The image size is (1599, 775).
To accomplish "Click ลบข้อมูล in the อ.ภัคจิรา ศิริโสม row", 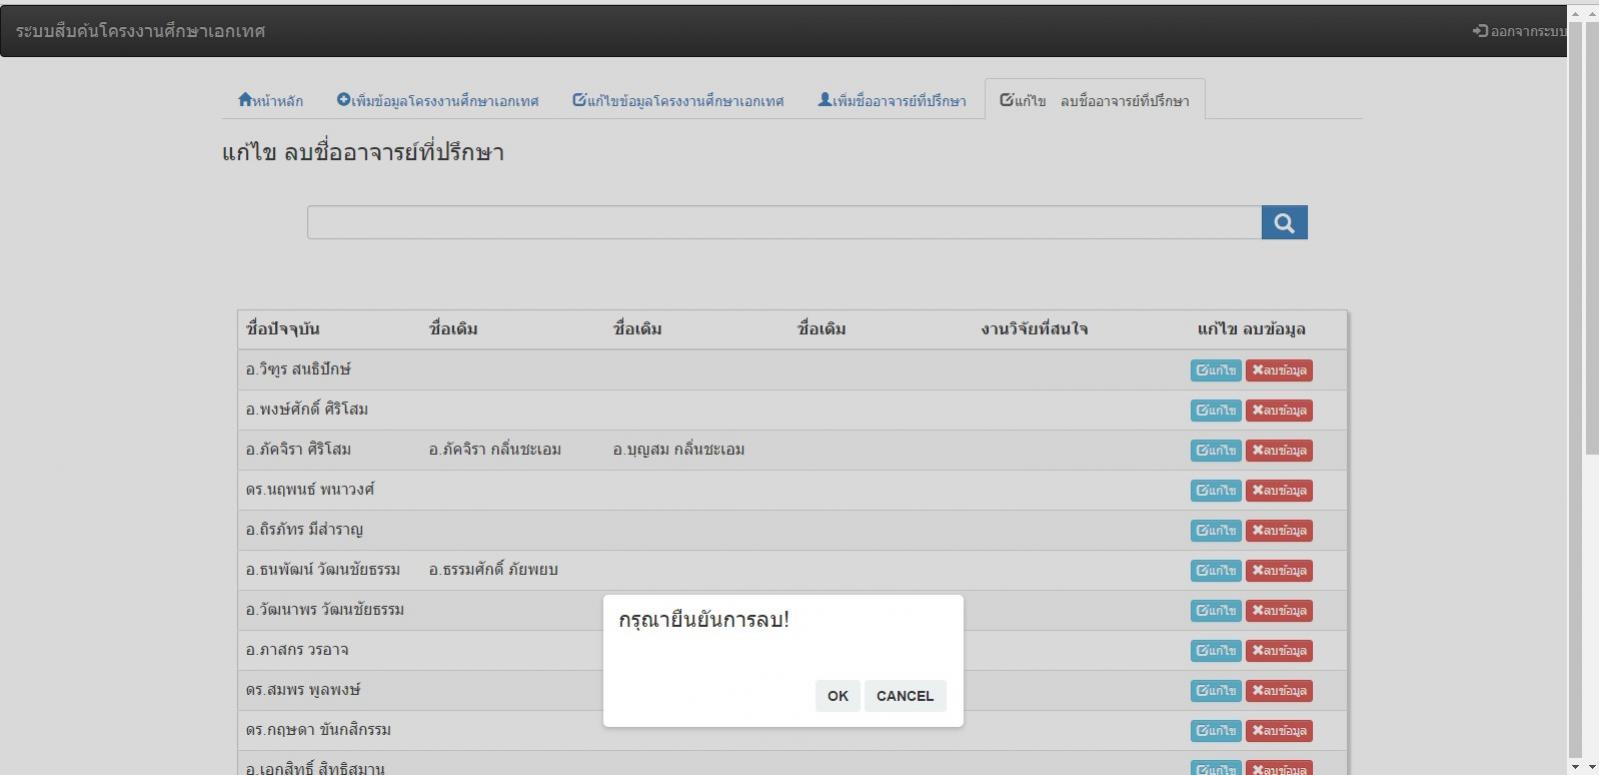I will pyautogui.click(x=1279, y=450).
